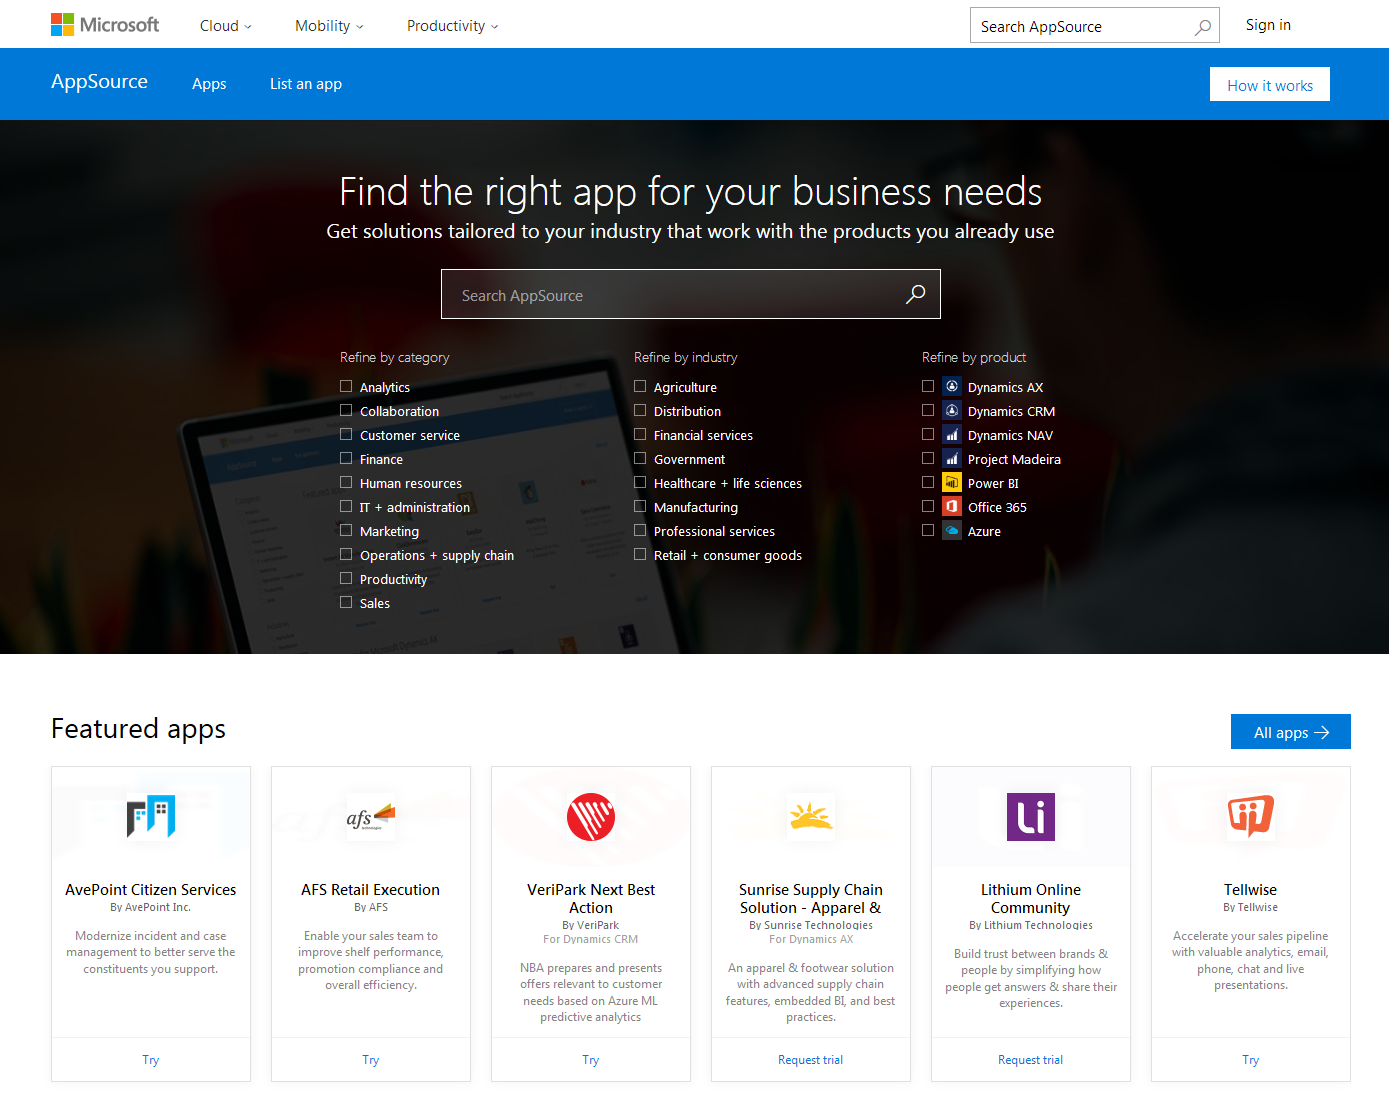This screenshot has width=1389, height=1120.
Task: Check the Power BI product checkbox
Action: click(x=928, y=482)
